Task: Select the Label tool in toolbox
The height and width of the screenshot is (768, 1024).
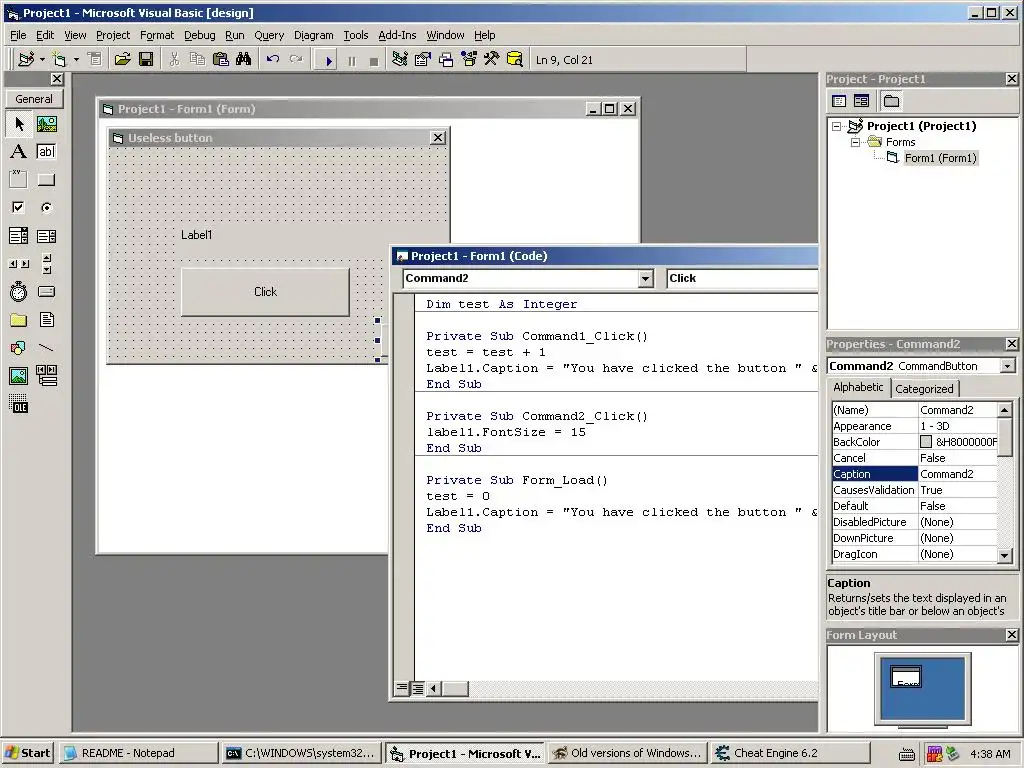Action: pos(19,152)
